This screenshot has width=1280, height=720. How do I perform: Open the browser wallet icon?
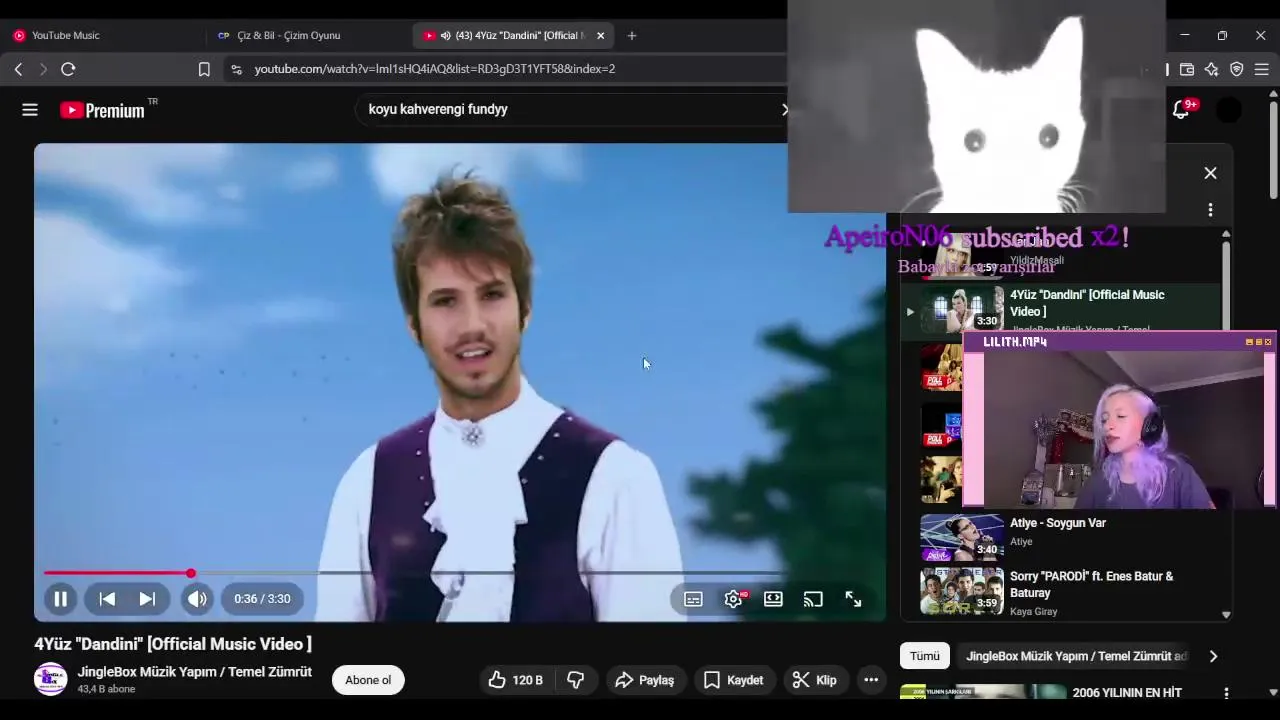click(1187, 69)
